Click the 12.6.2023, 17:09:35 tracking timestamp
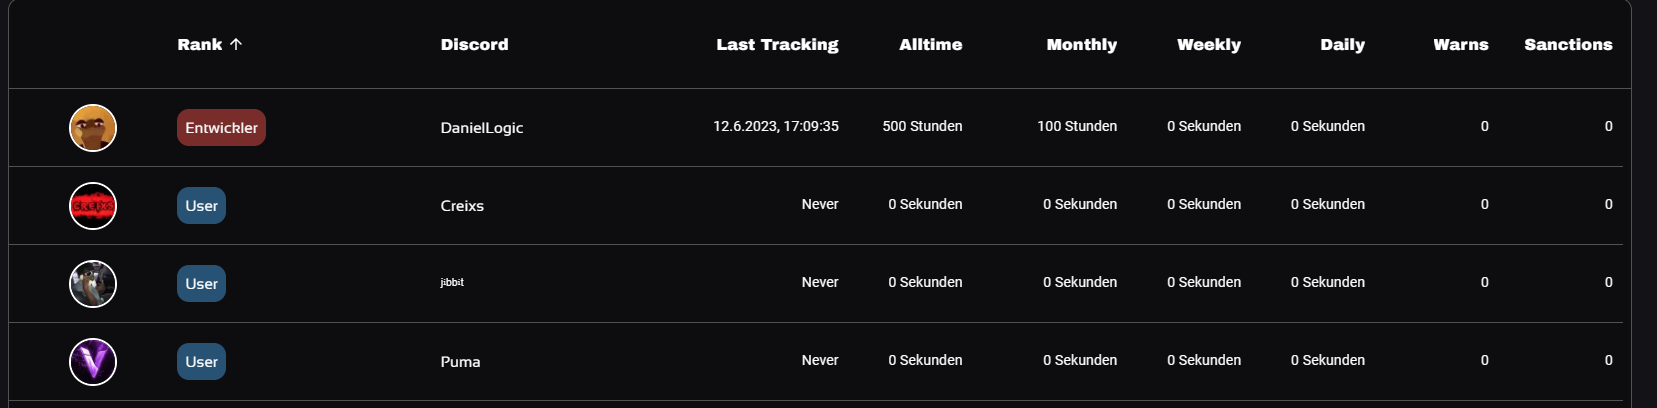This screenshot has height=408, width=1657. pyautogui.click(x=775, y=127)
